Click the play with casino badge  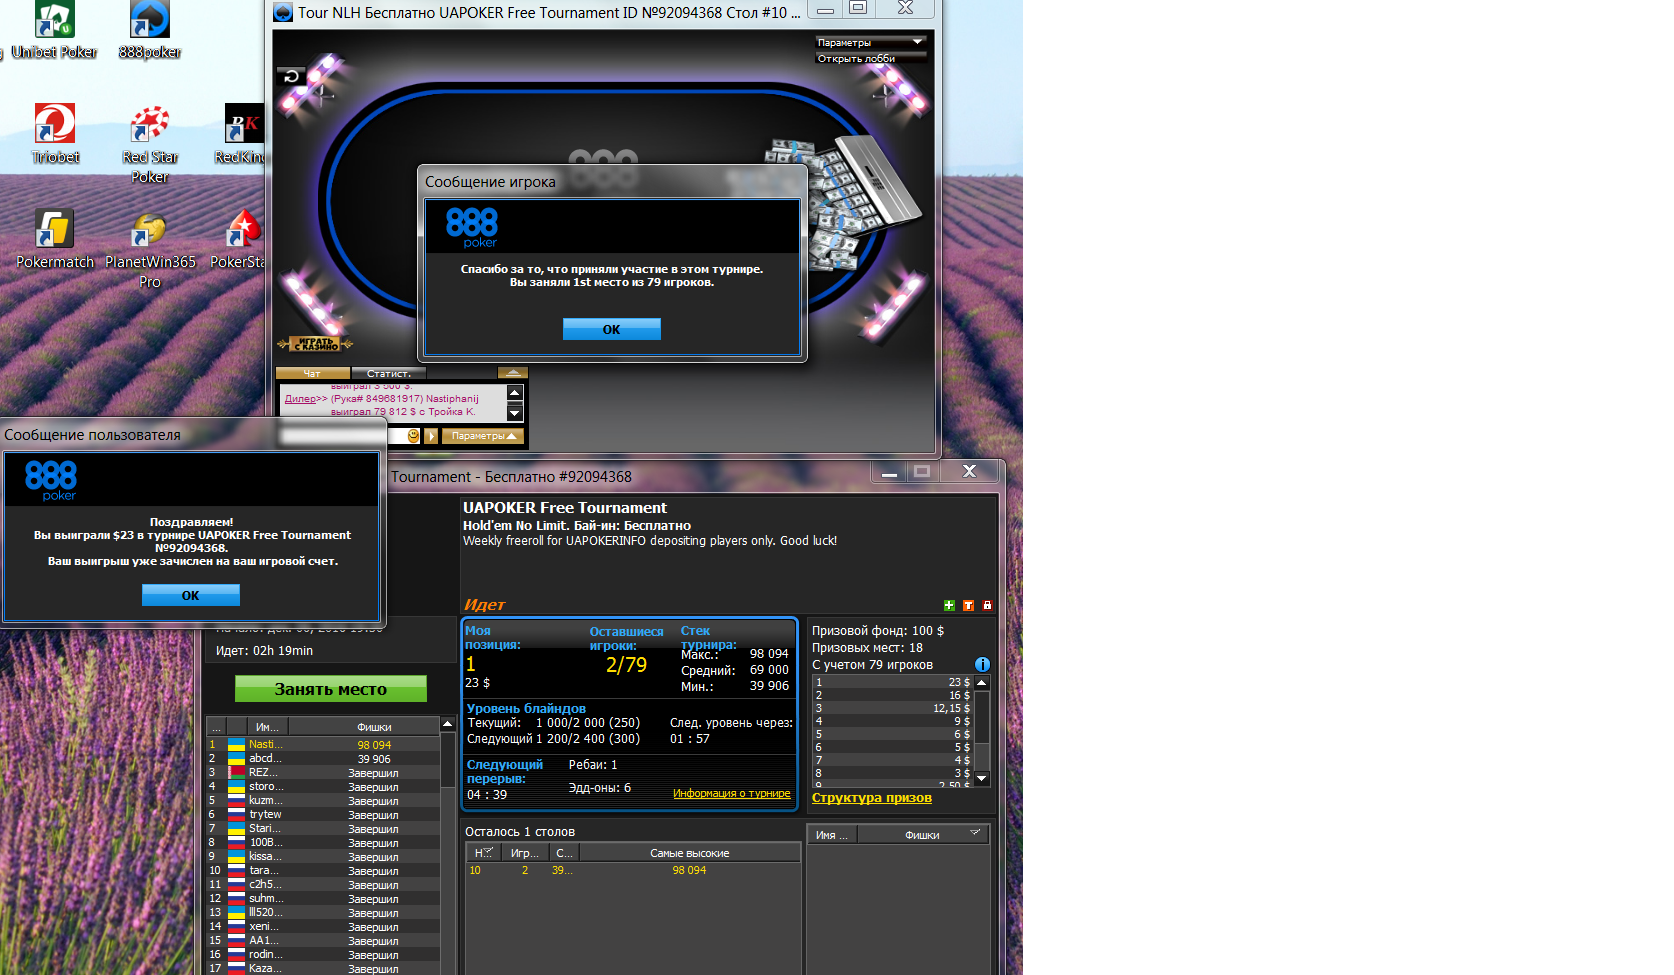click(x=315, y=344)
